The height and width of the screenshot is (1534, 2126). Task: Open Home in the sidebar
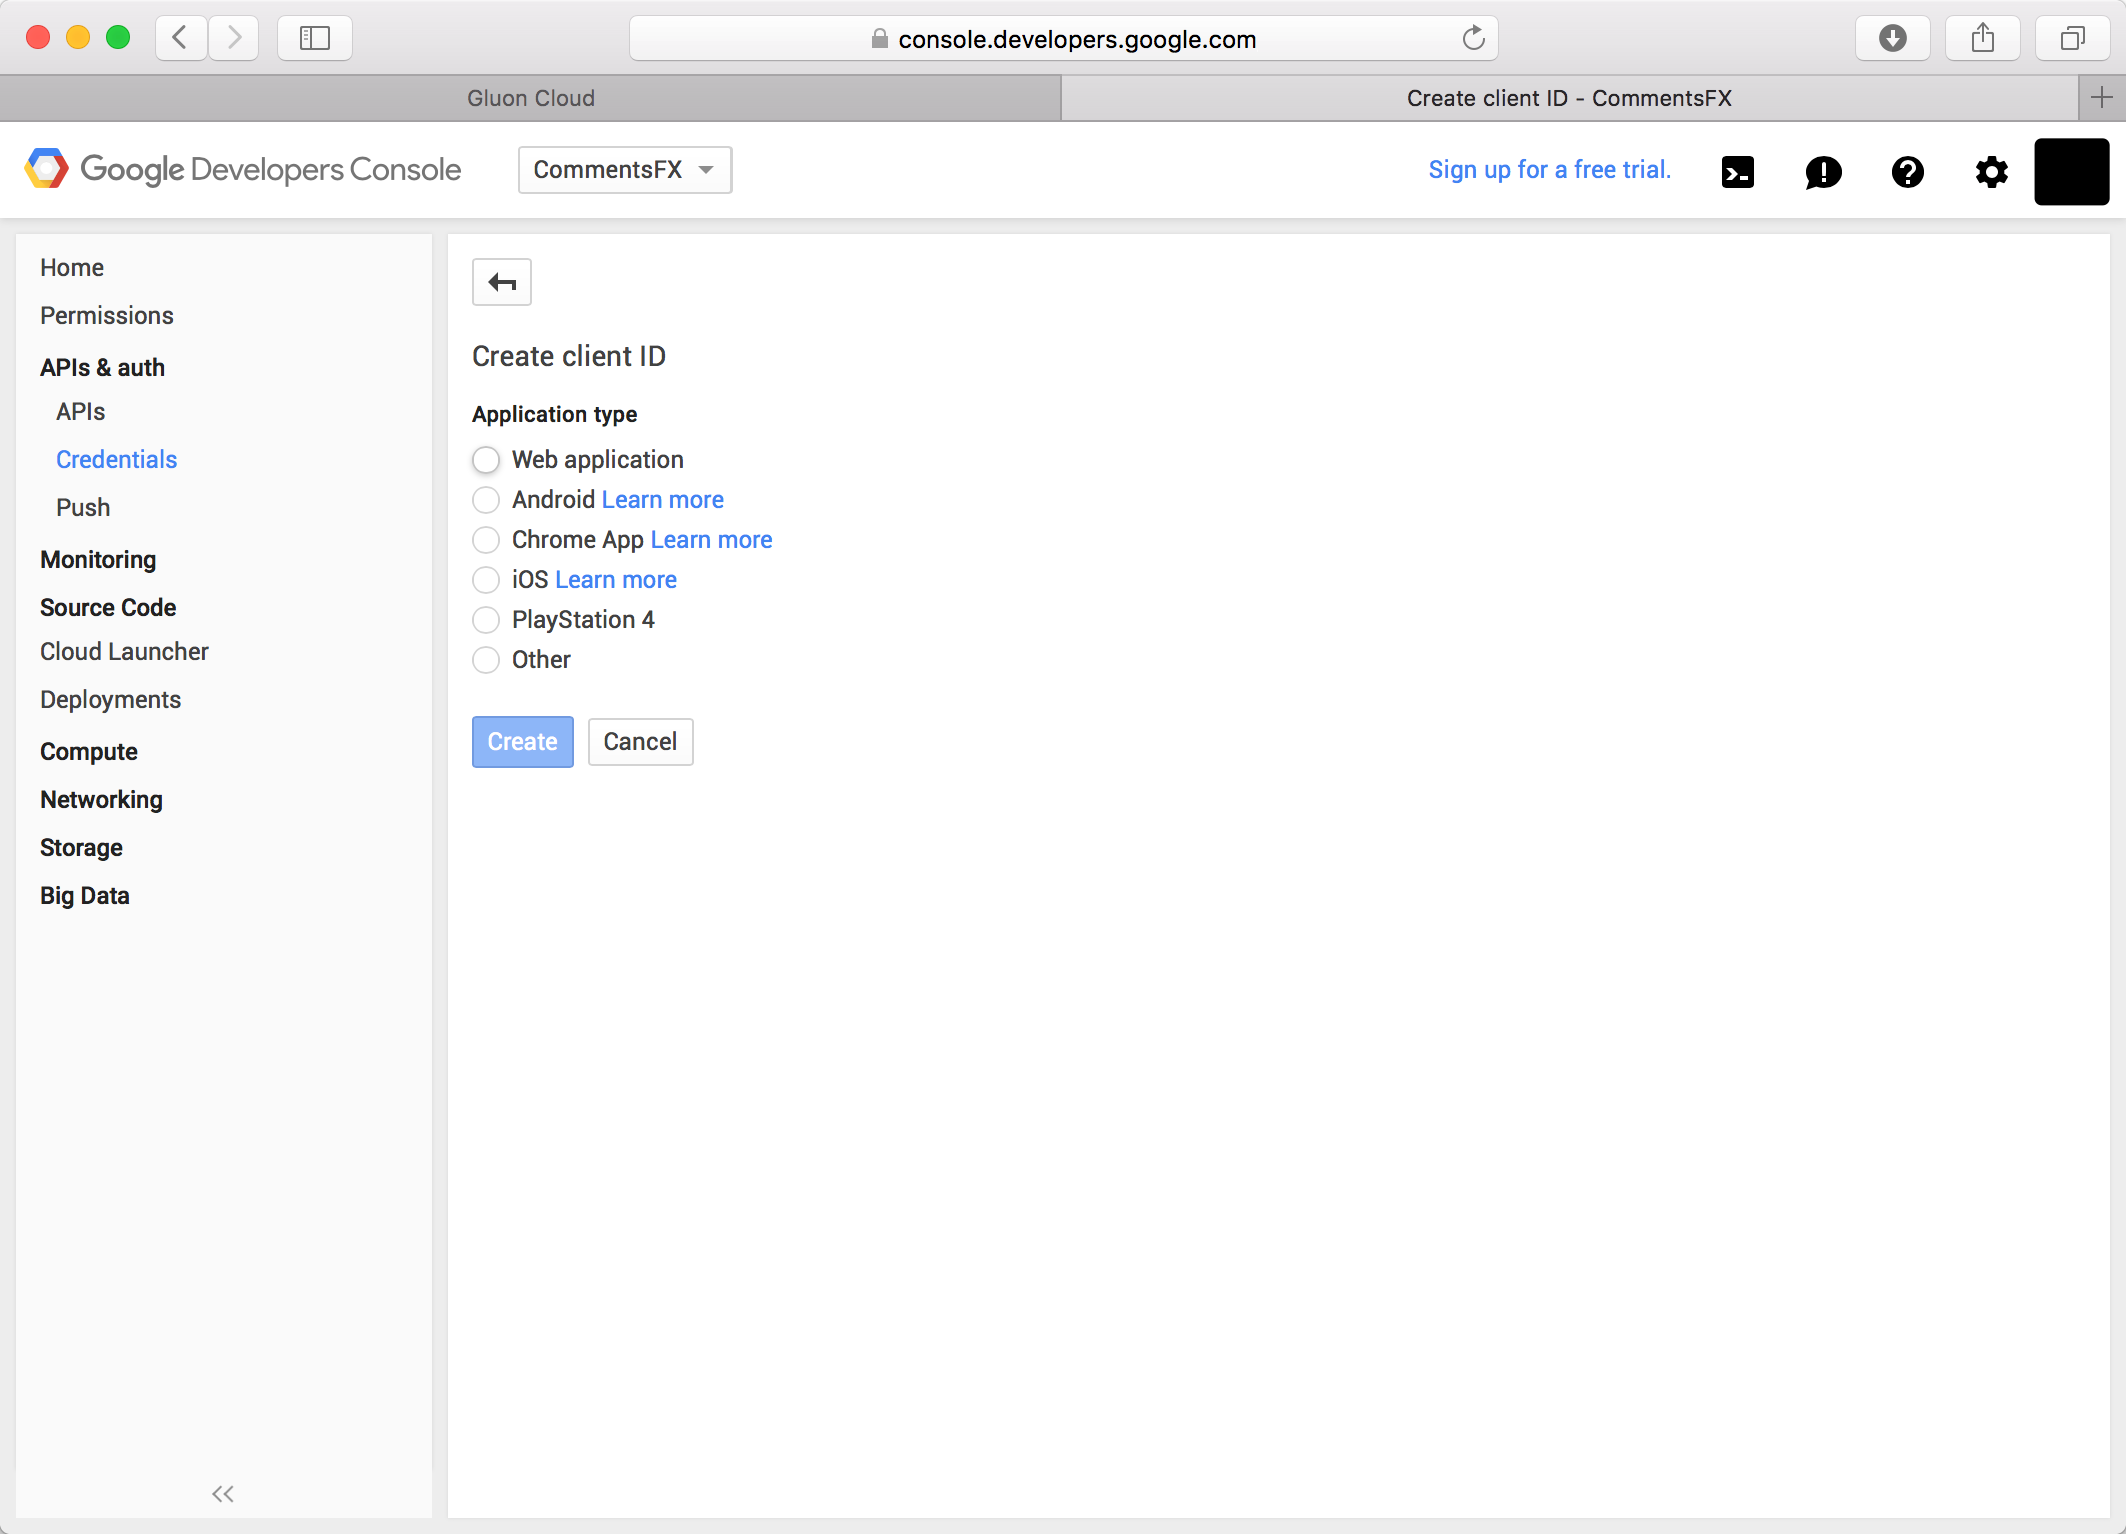72,267
